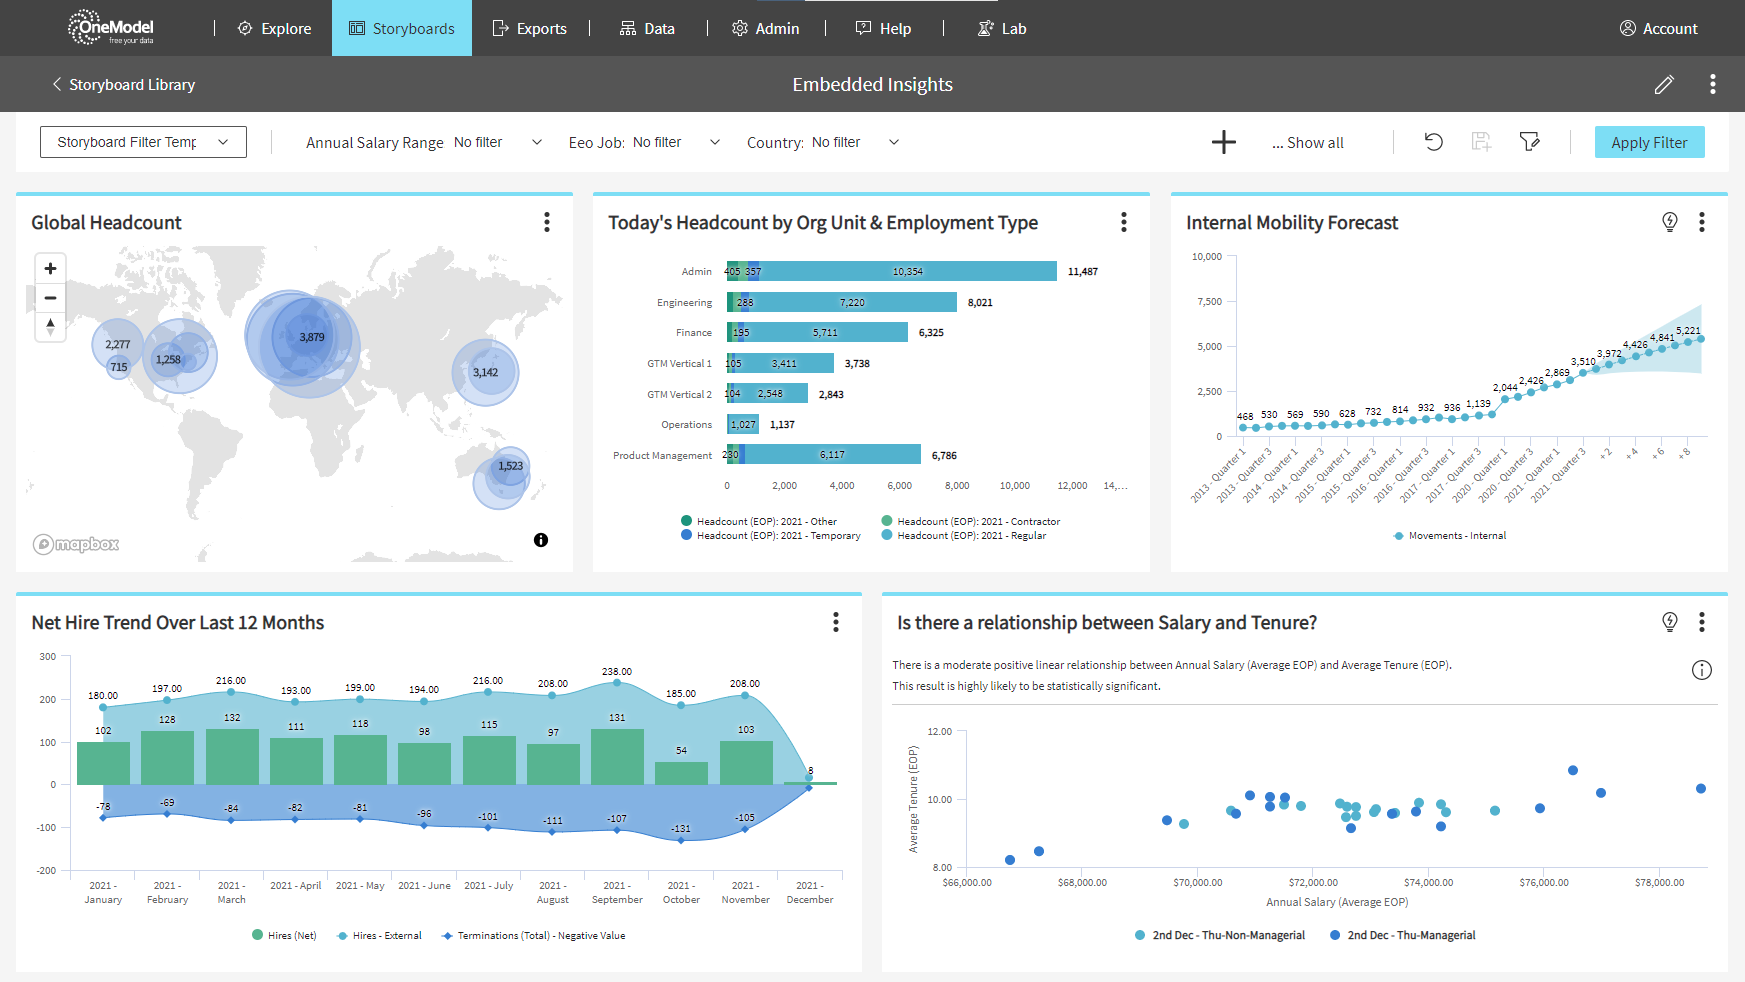Open the kebab menu on Global Headcount tile

[x=547, y=222]
